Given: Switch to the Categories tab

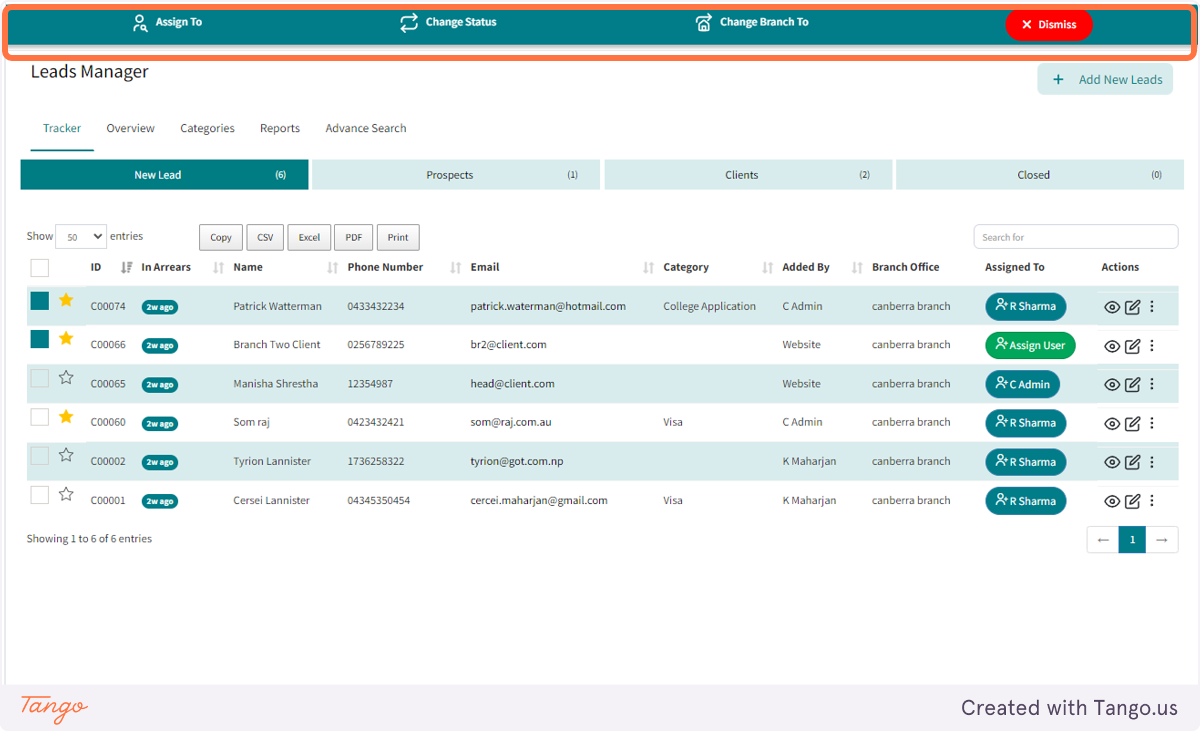Looking at the screenshot, I should pos(208,128).
